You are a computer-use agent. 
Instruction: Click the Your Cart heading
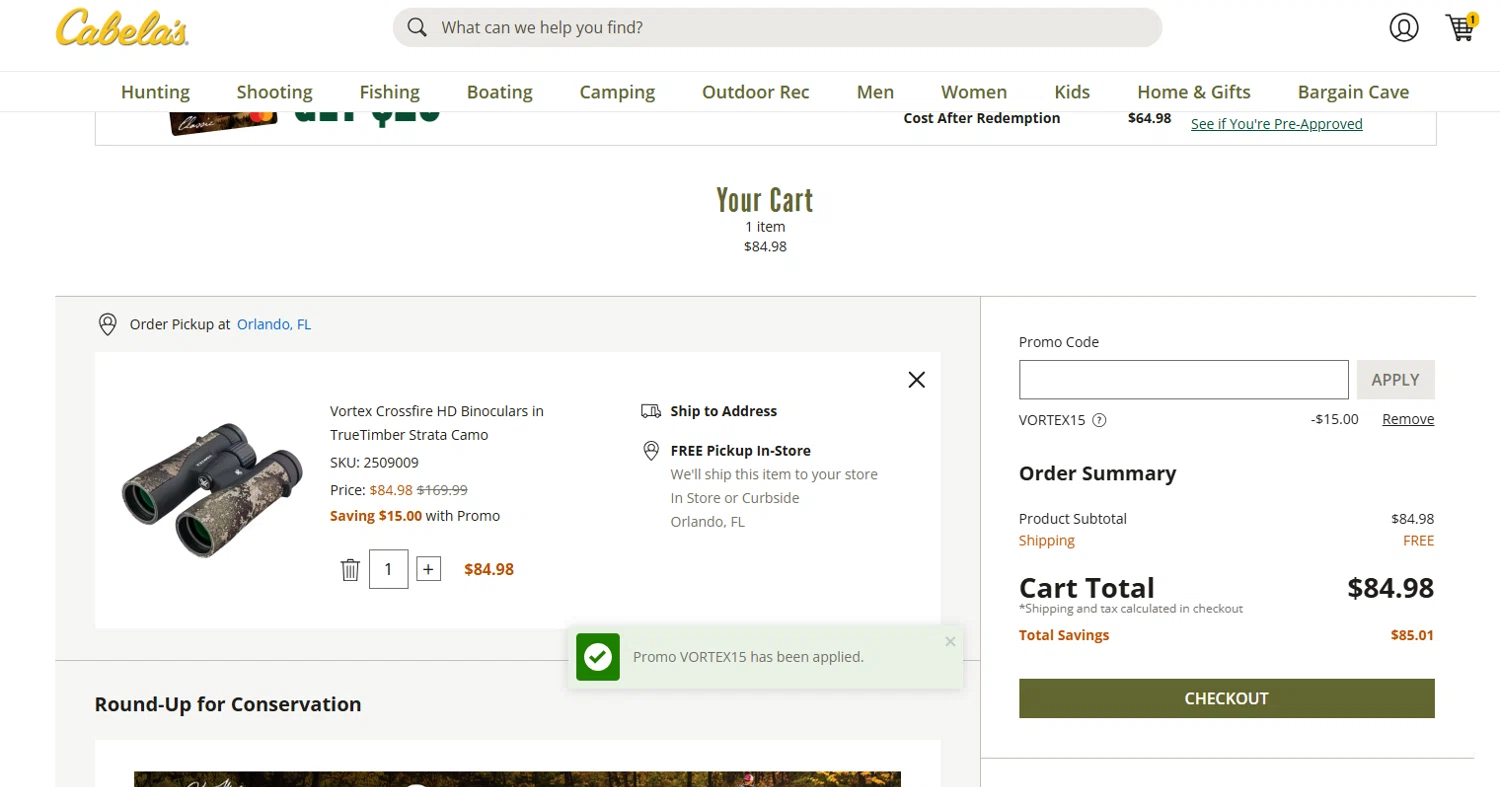coord(765,200)
